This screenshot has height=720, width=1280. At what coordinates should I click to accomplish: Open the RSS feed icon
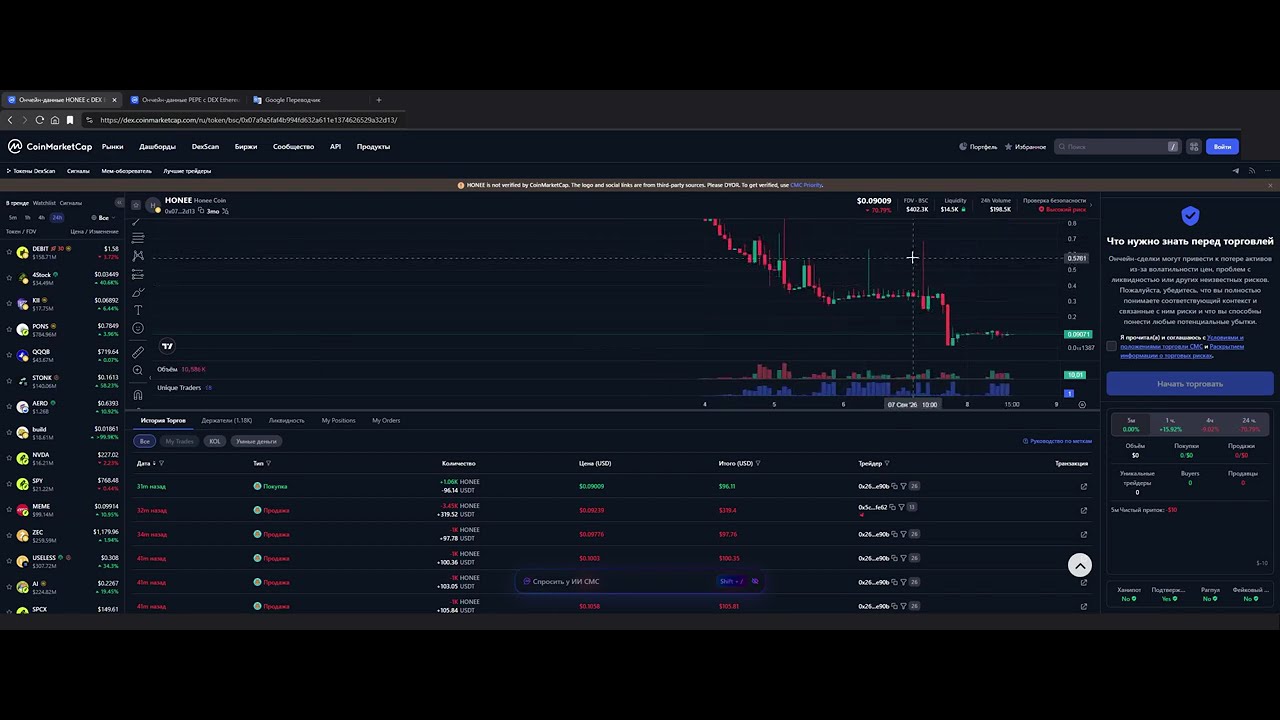coord(1250,171)
